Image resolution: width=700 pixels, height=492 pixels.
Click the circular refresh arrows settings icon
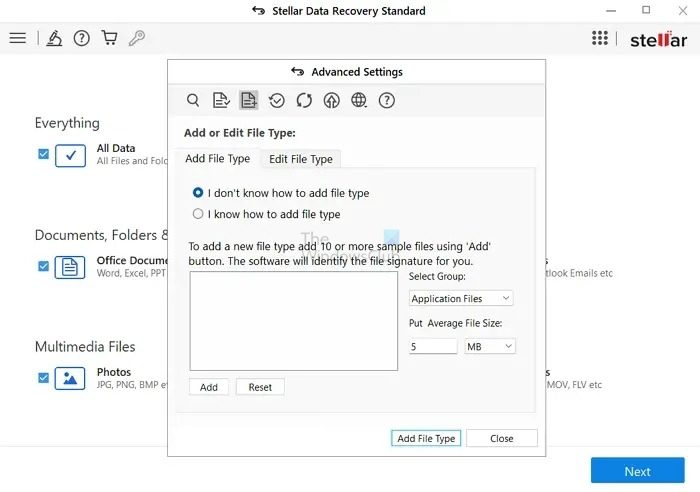(304, 100)
